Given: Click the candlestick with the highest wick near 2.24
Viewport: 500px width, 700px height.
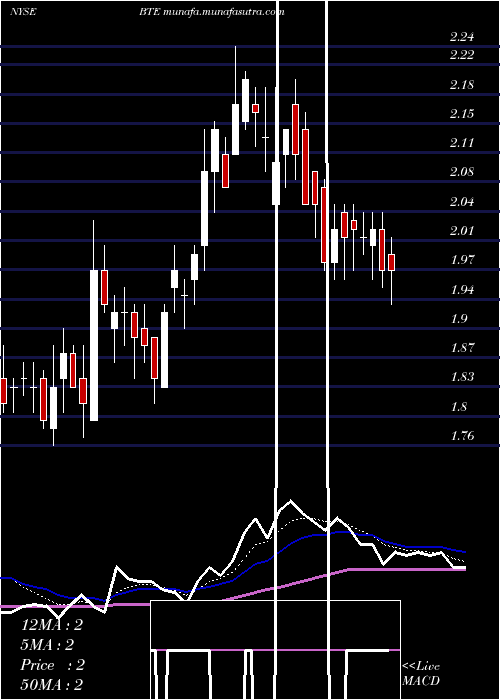Looking at the screenshot, I should click(x=235, y=129).
